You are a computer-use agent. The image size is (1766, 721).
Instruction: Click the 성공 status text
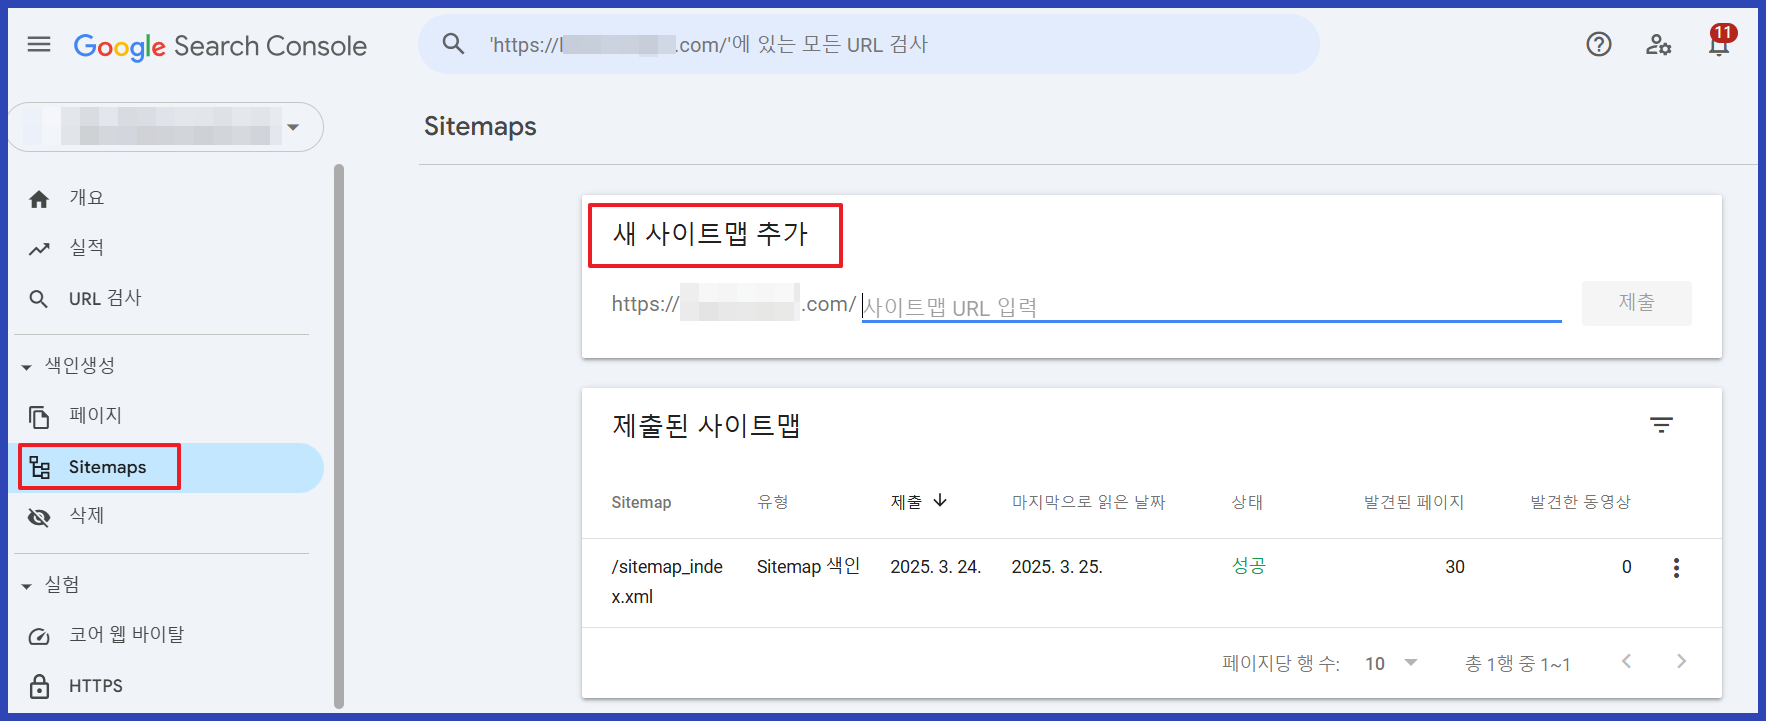pos(1248,566)
